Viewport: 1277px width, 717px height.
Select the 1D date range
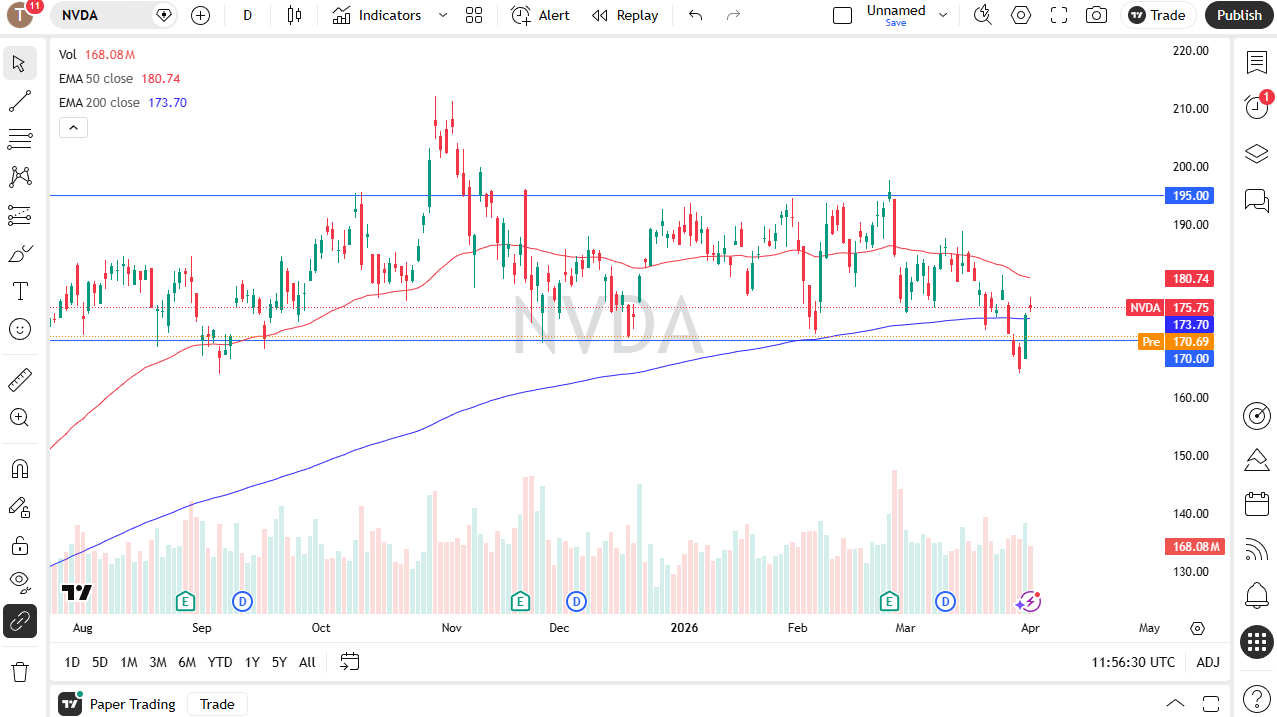[x=72, y=662]
